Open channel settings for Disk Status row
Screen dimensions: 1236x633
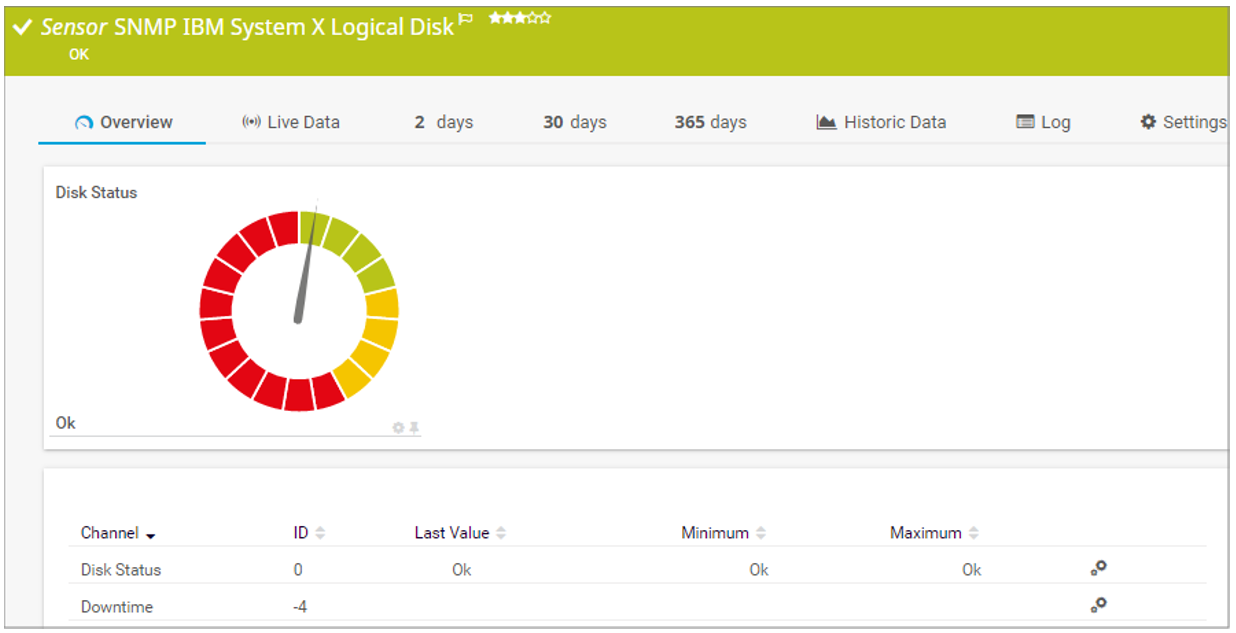pyautogui.click(x=1099, y=568)
